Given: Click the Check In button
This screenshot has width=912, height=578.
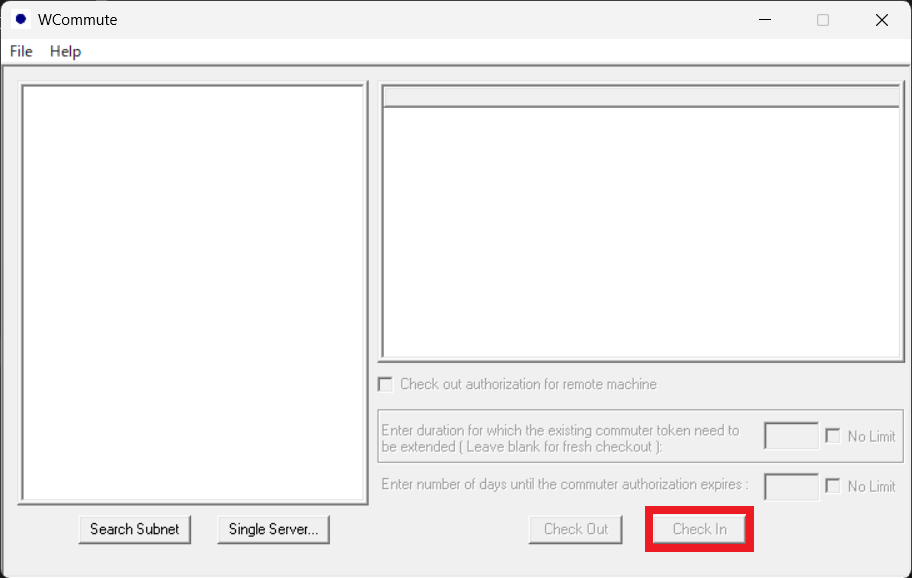Looking at the screenshot, I should (699, 529).
